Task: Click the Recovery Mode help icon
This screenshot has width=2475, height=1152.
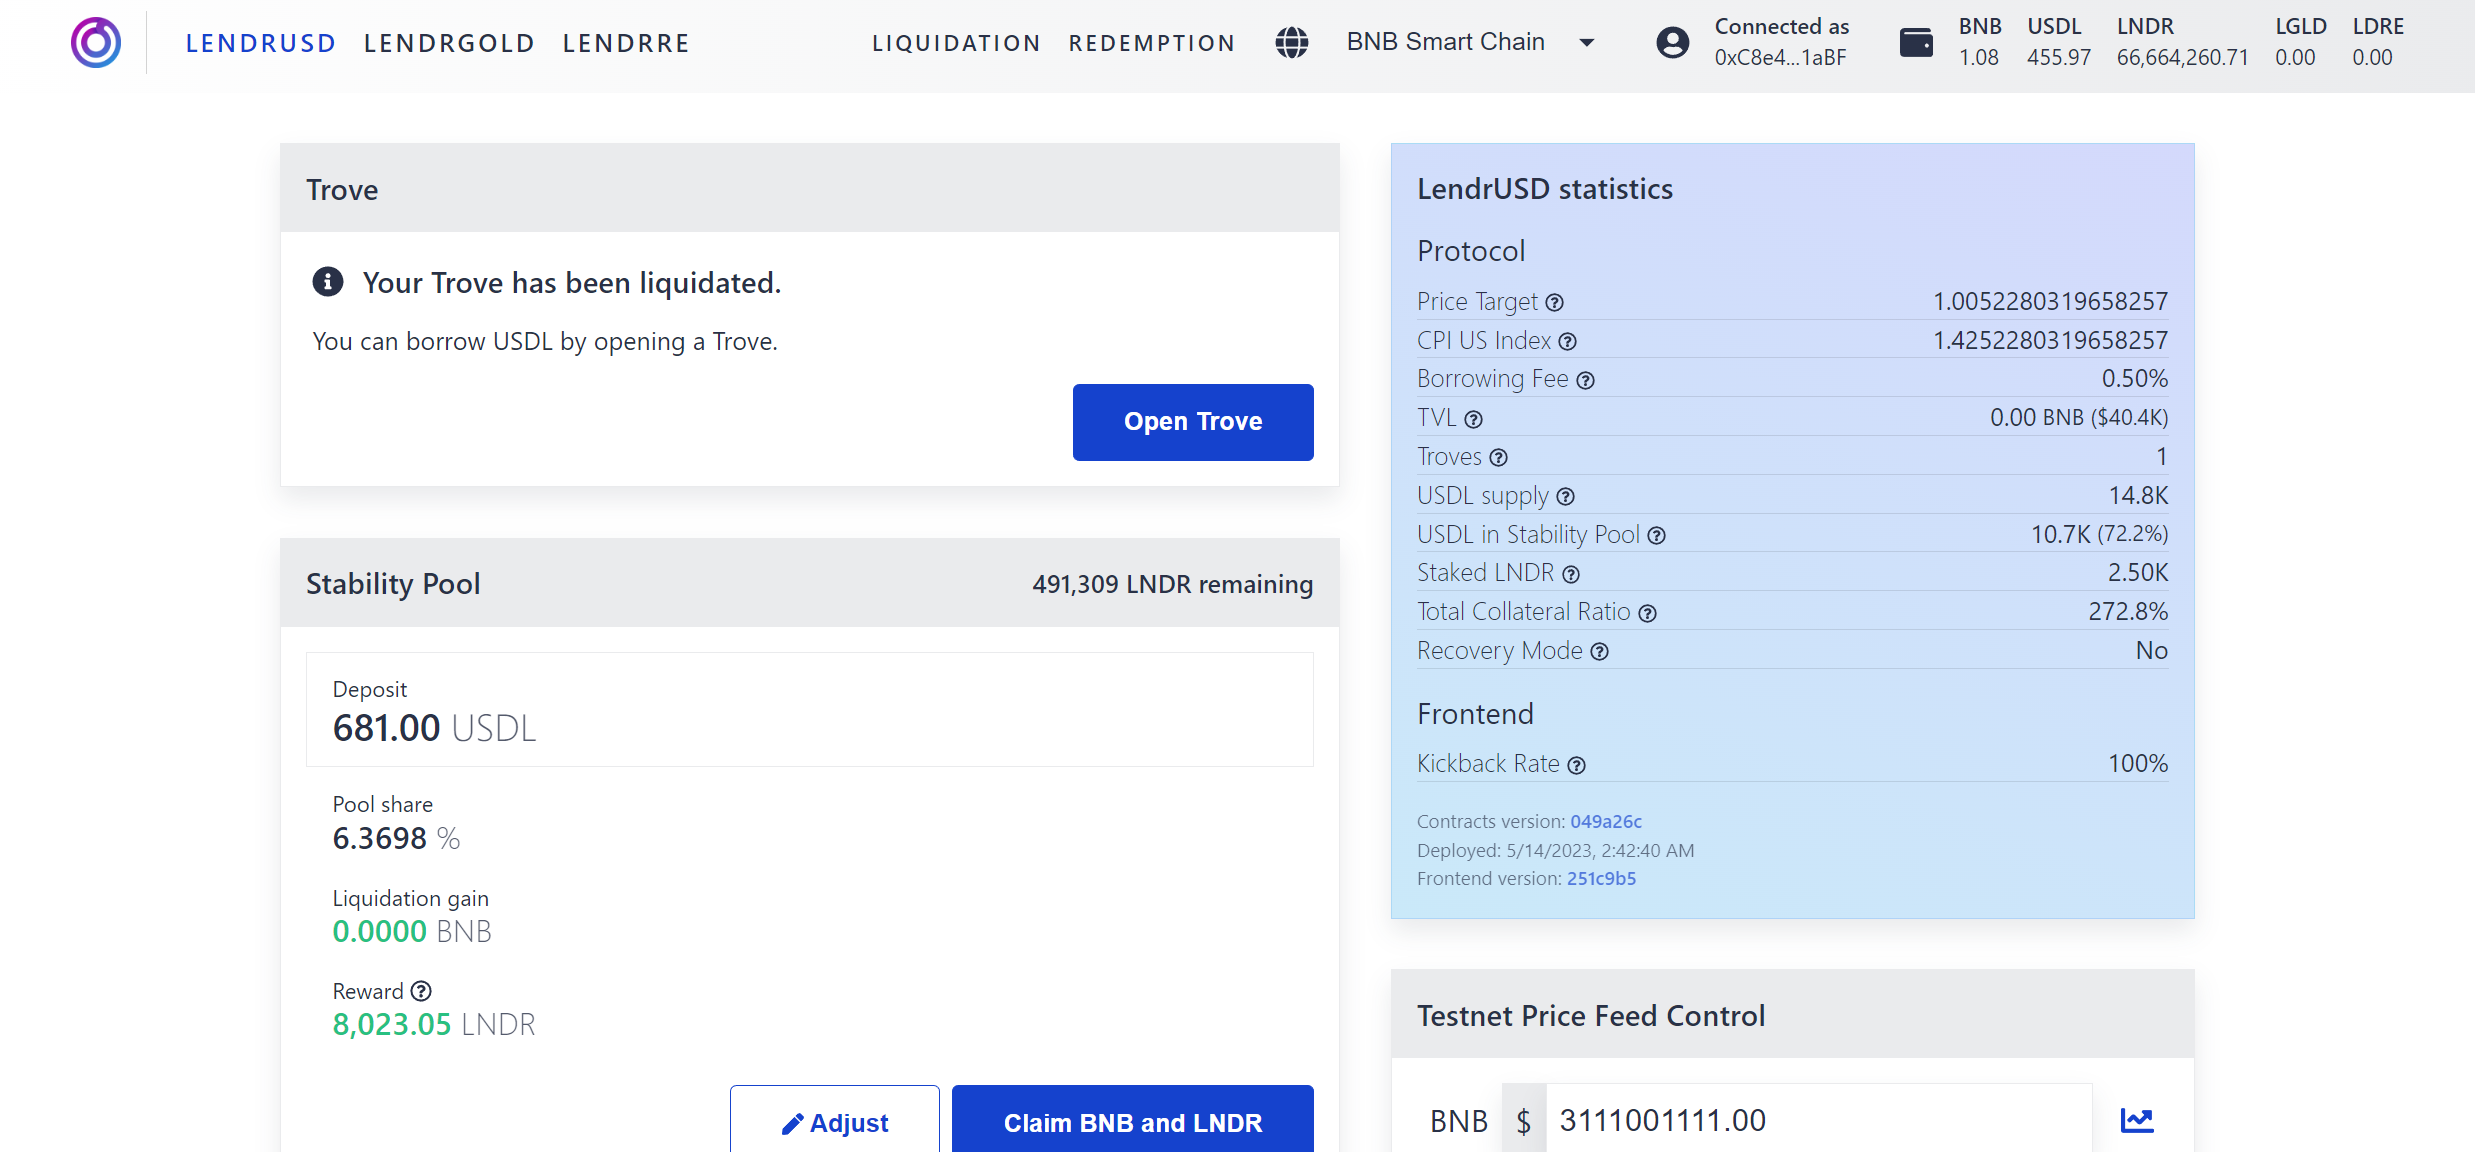Action: click(1599, 652)
